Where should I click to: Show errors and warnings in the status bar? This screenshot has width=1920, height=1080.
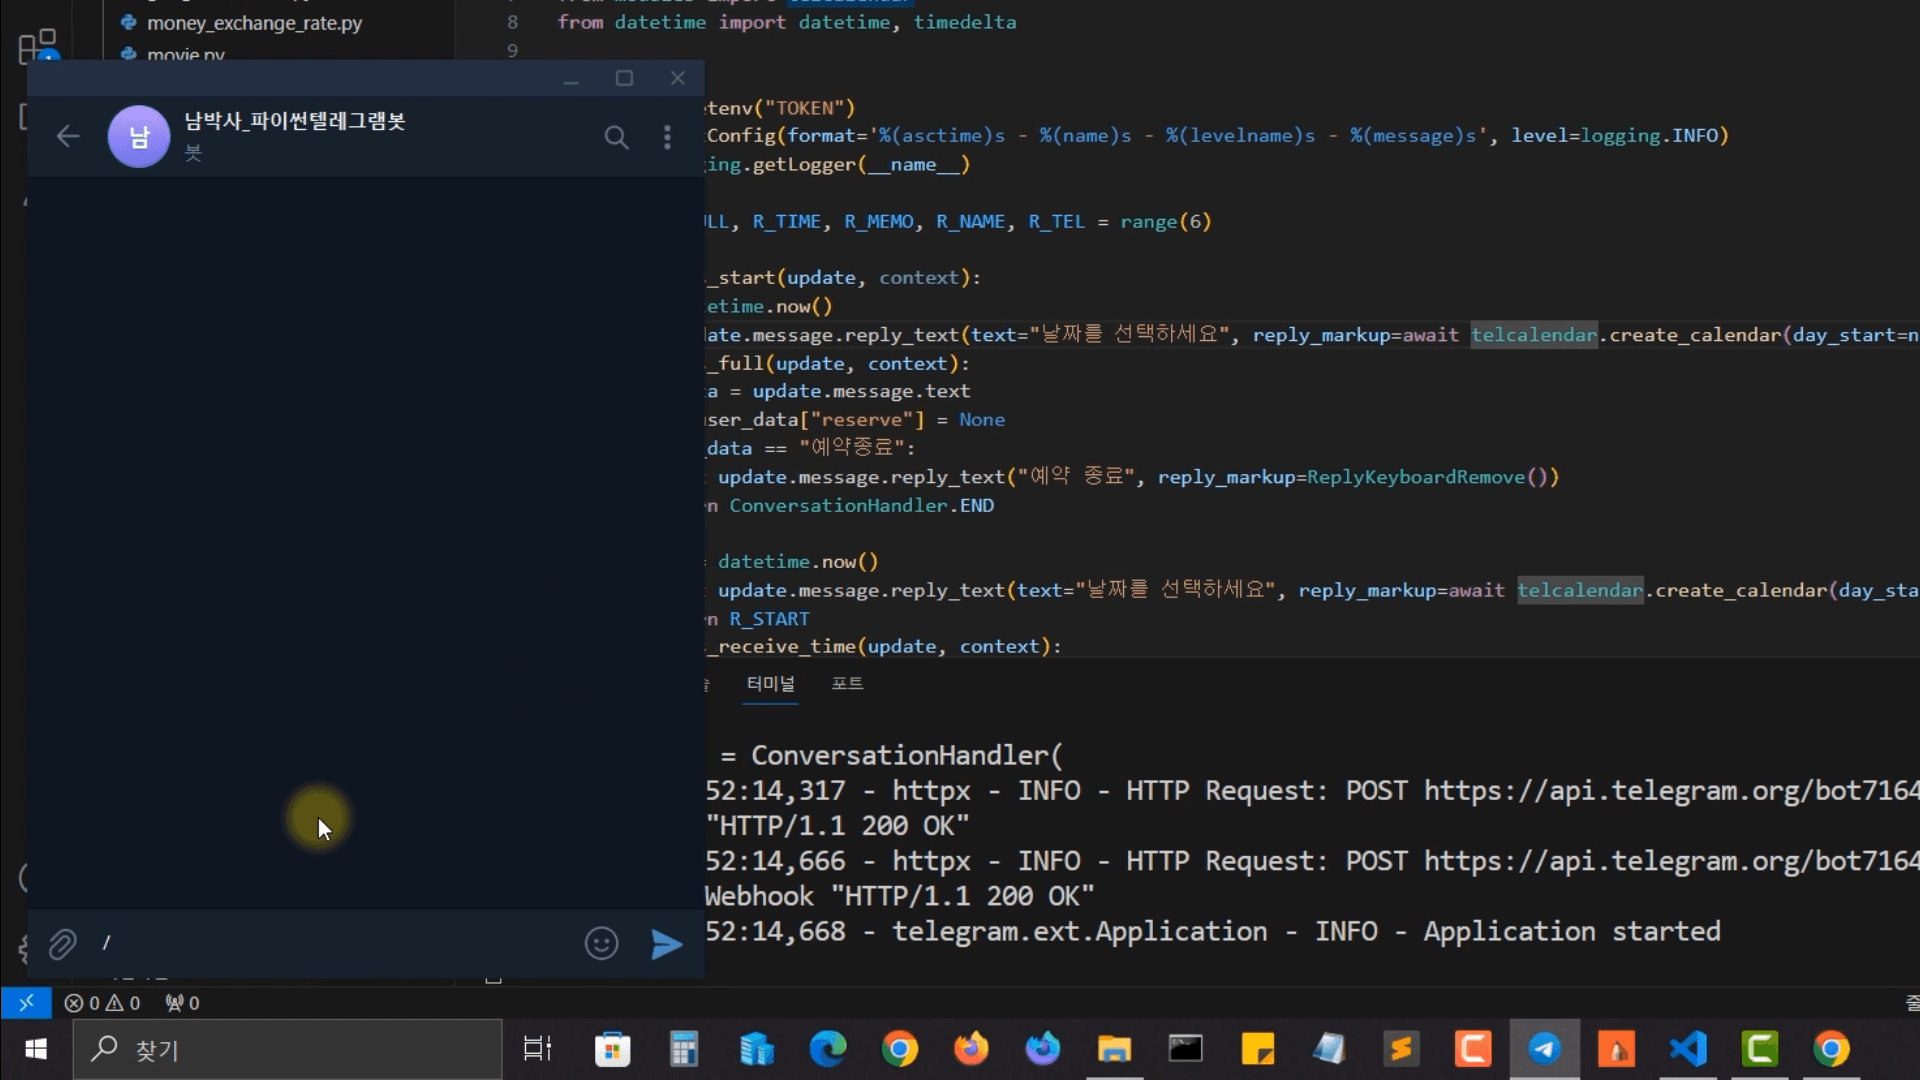point(102,1003)
